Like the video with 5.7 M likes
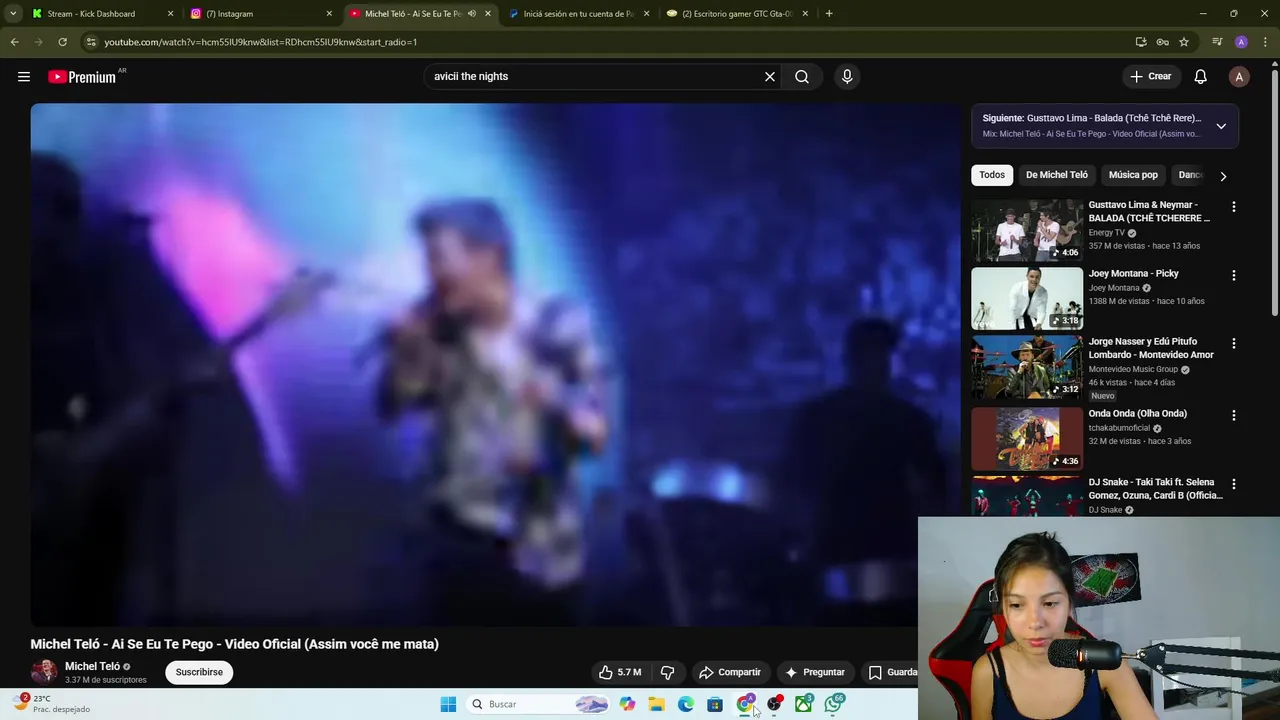1280x720 pixels. pos(620,672)
